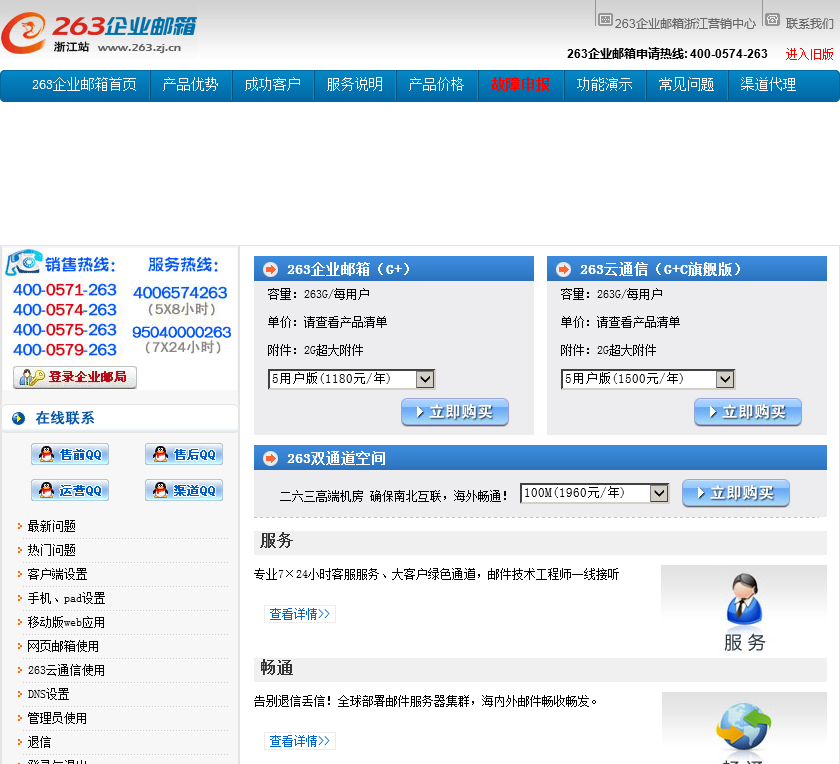Viewport: 840px width, 764px height.
Task: Open 网页邮箱使用 in sidebar list
Action: [x=63, y=647]
